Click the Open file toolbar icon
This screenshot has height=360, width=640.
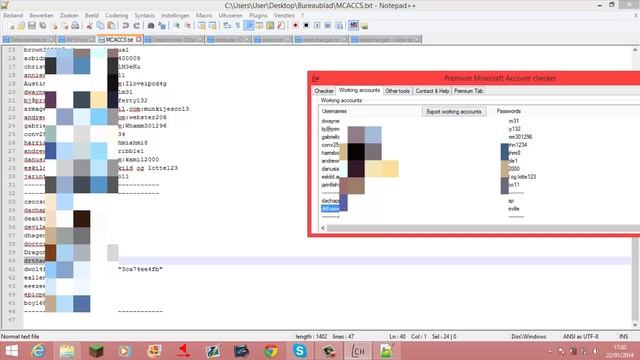pyautogui.click(x=21, y=26)
